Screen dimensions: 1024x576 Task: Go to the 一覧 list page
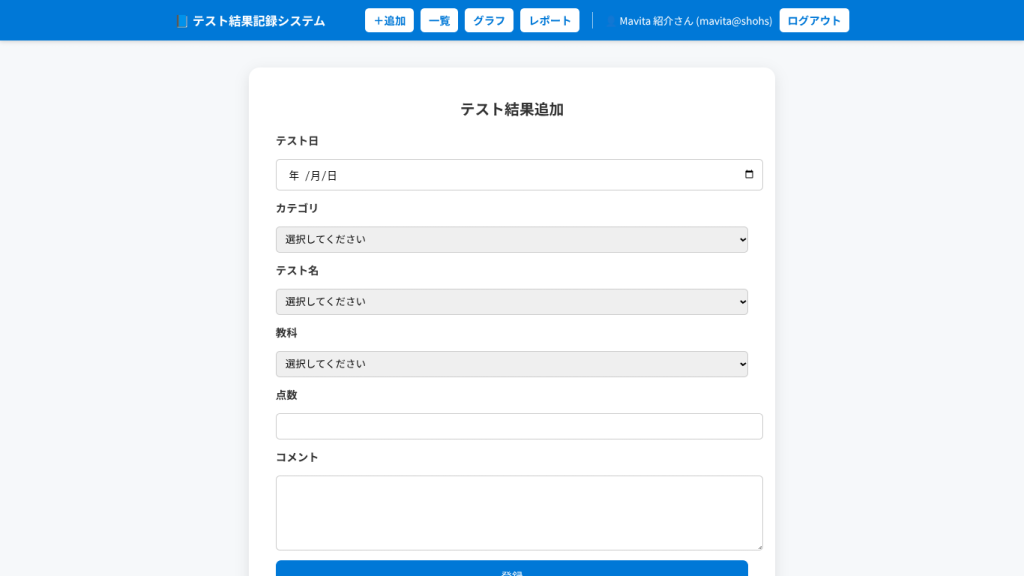click(x=439, y=21)
